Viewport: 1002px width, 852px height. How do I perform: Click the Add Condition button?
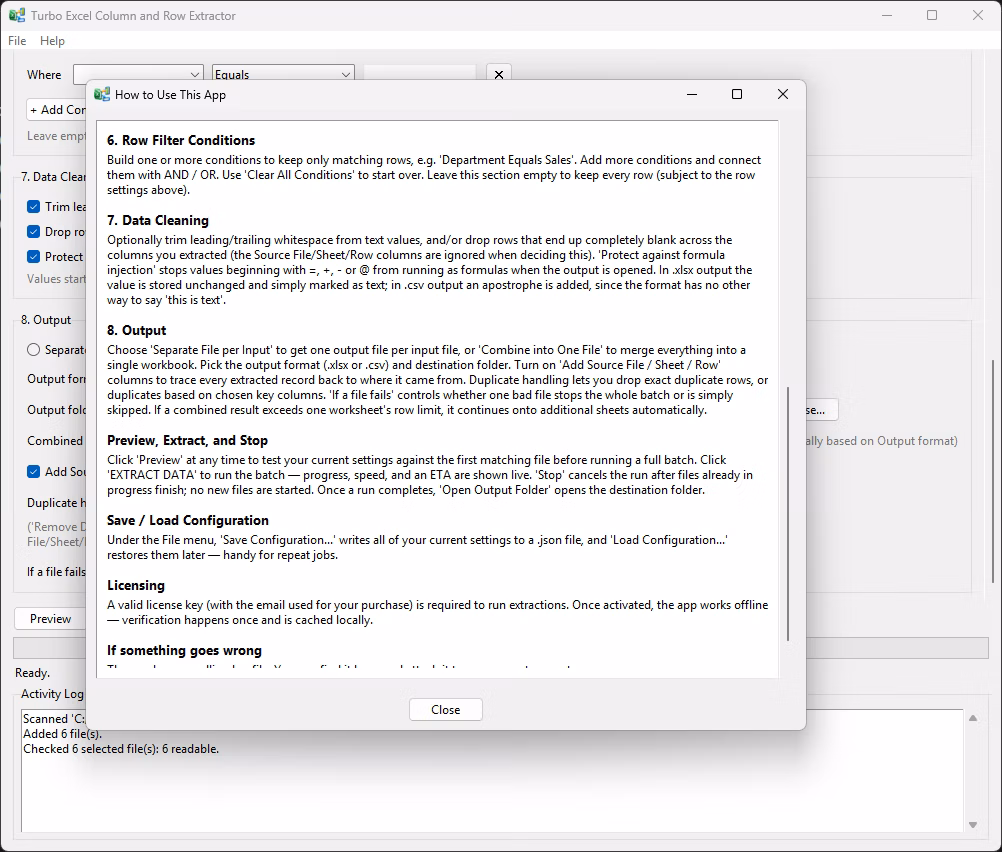coord(57,110)
